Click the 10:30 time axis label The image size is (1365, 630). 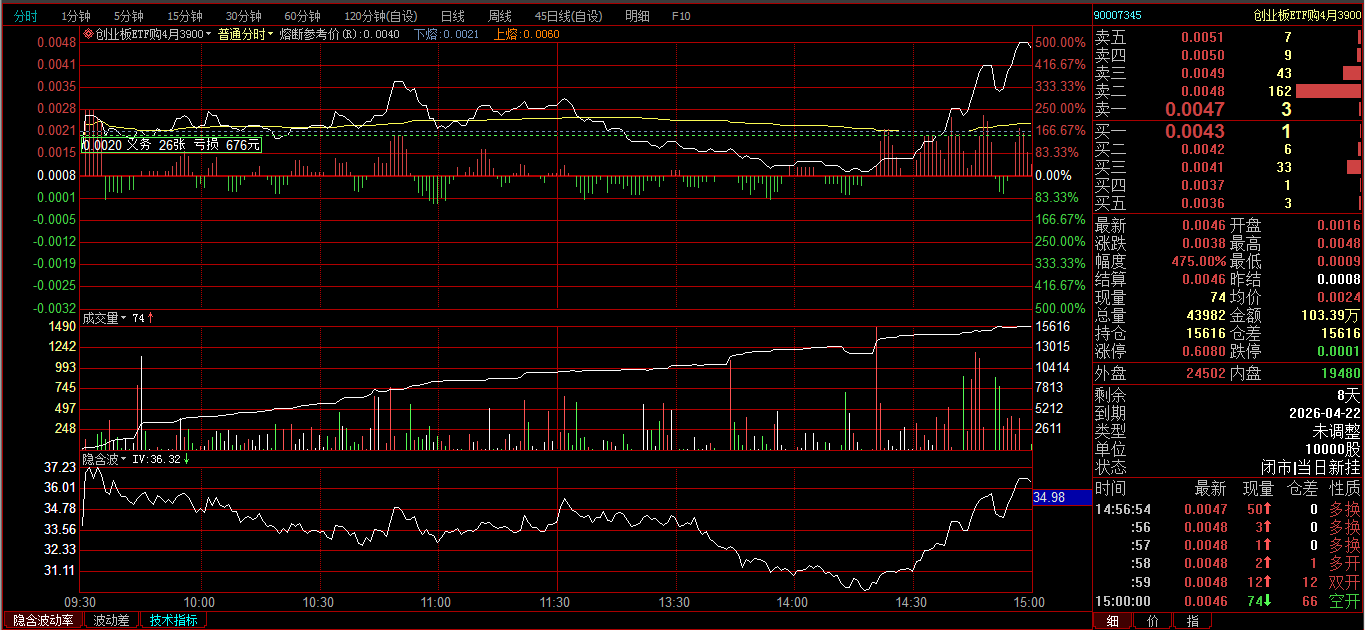click(319, 603)
